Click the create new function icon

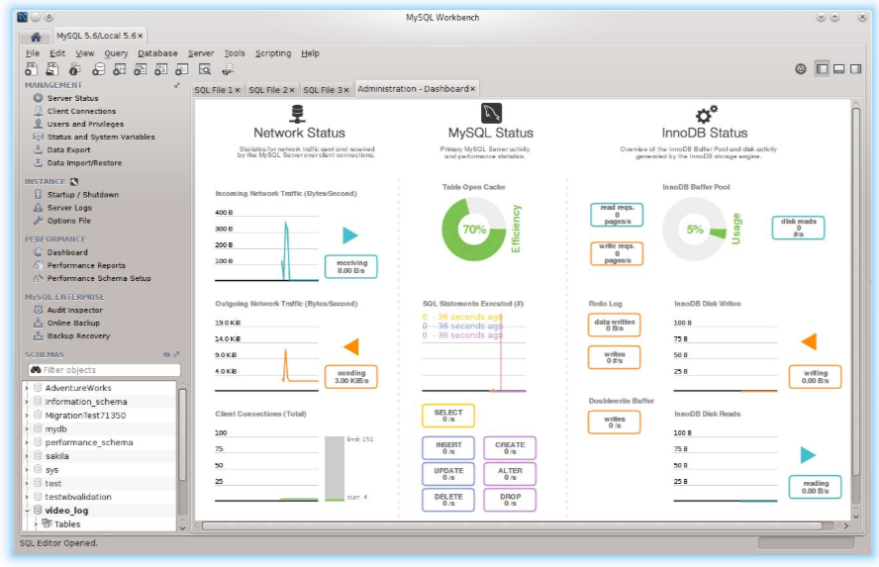pos(182,69)
